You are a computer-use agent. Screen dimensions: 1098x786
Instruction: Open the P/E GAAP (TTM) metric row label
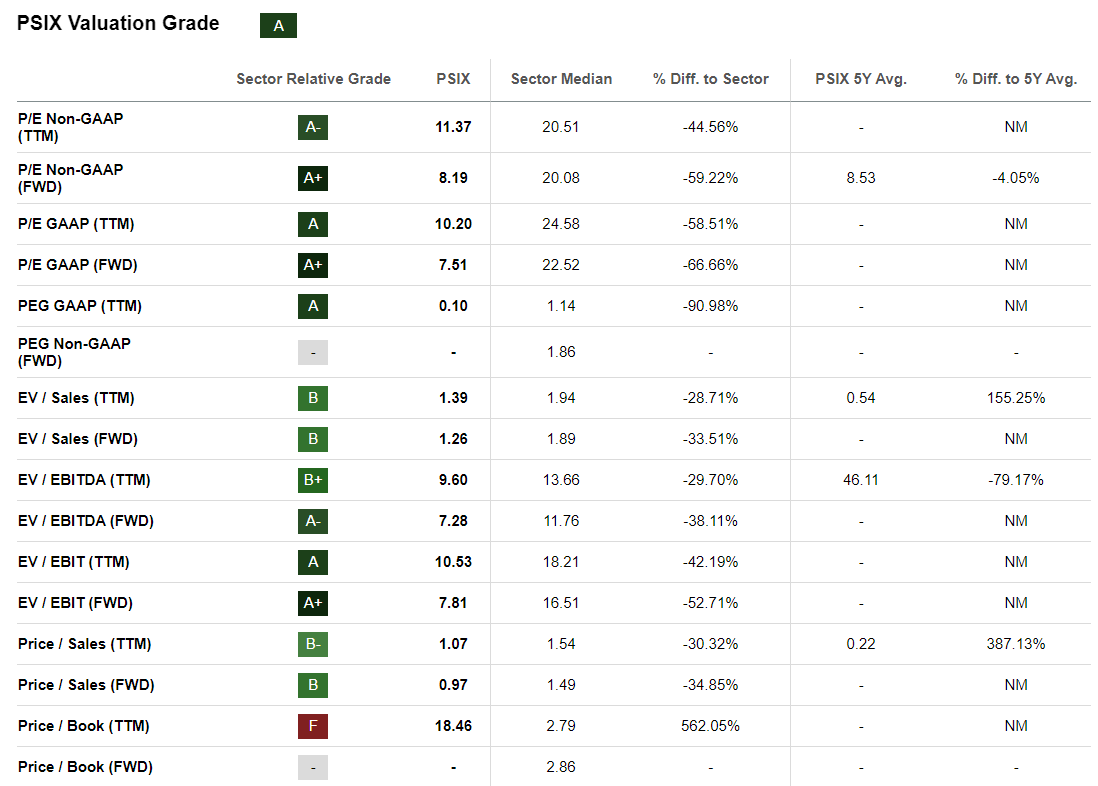[76, 224]
